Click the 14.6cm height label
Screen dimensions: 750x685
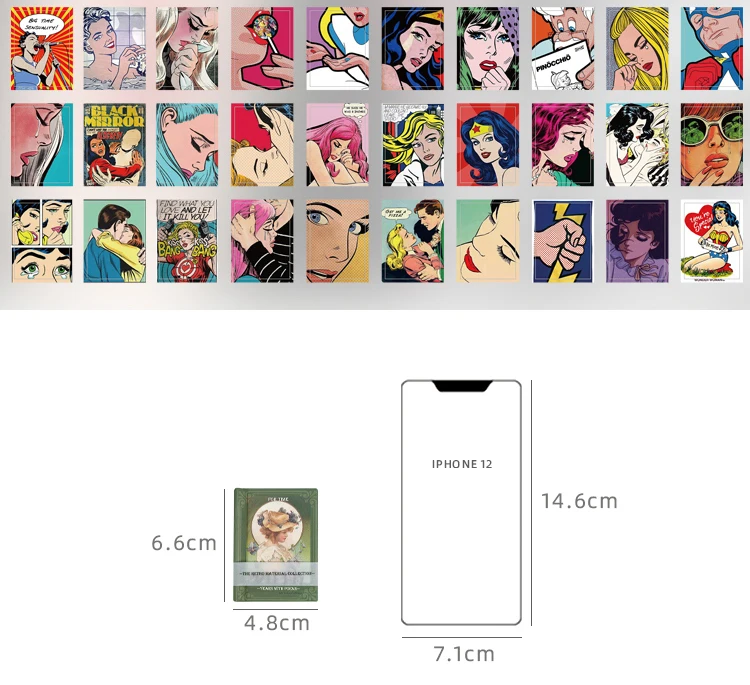coord(579,501)
